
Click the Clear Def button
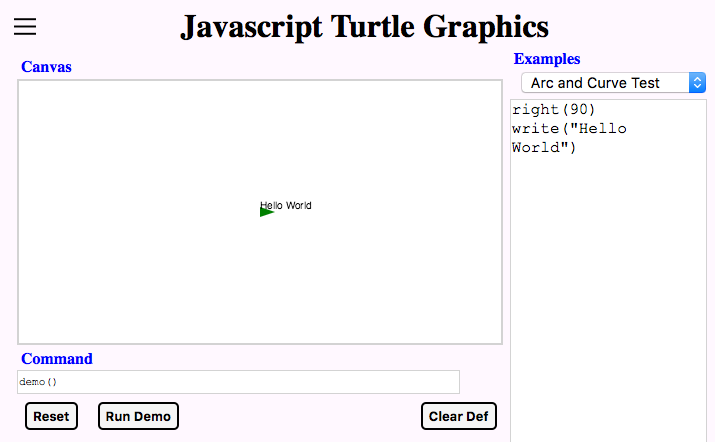click(458, 416)
